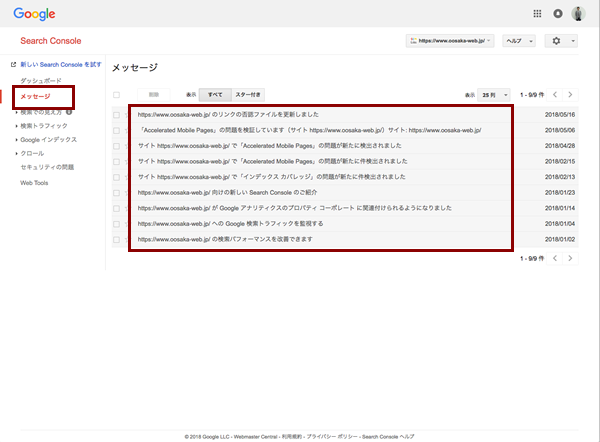This screenshot has height=442, width=600.
Task: Check the box for 2018/04/28 message
Action: [x=116, y=146]
